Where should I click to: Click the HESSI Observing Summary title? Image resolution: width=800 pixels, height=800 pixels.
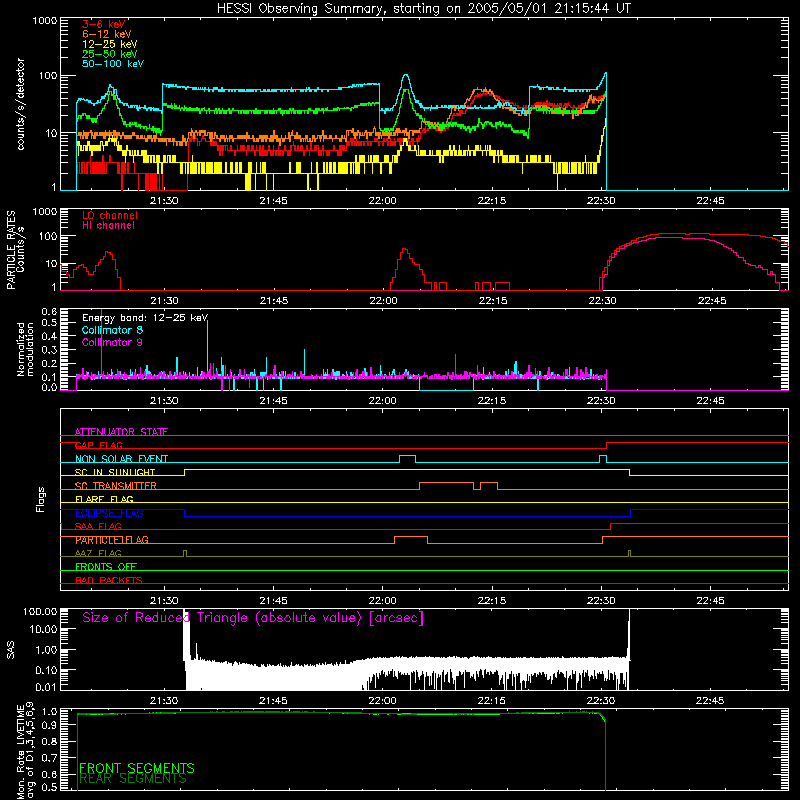coord(424,9)
